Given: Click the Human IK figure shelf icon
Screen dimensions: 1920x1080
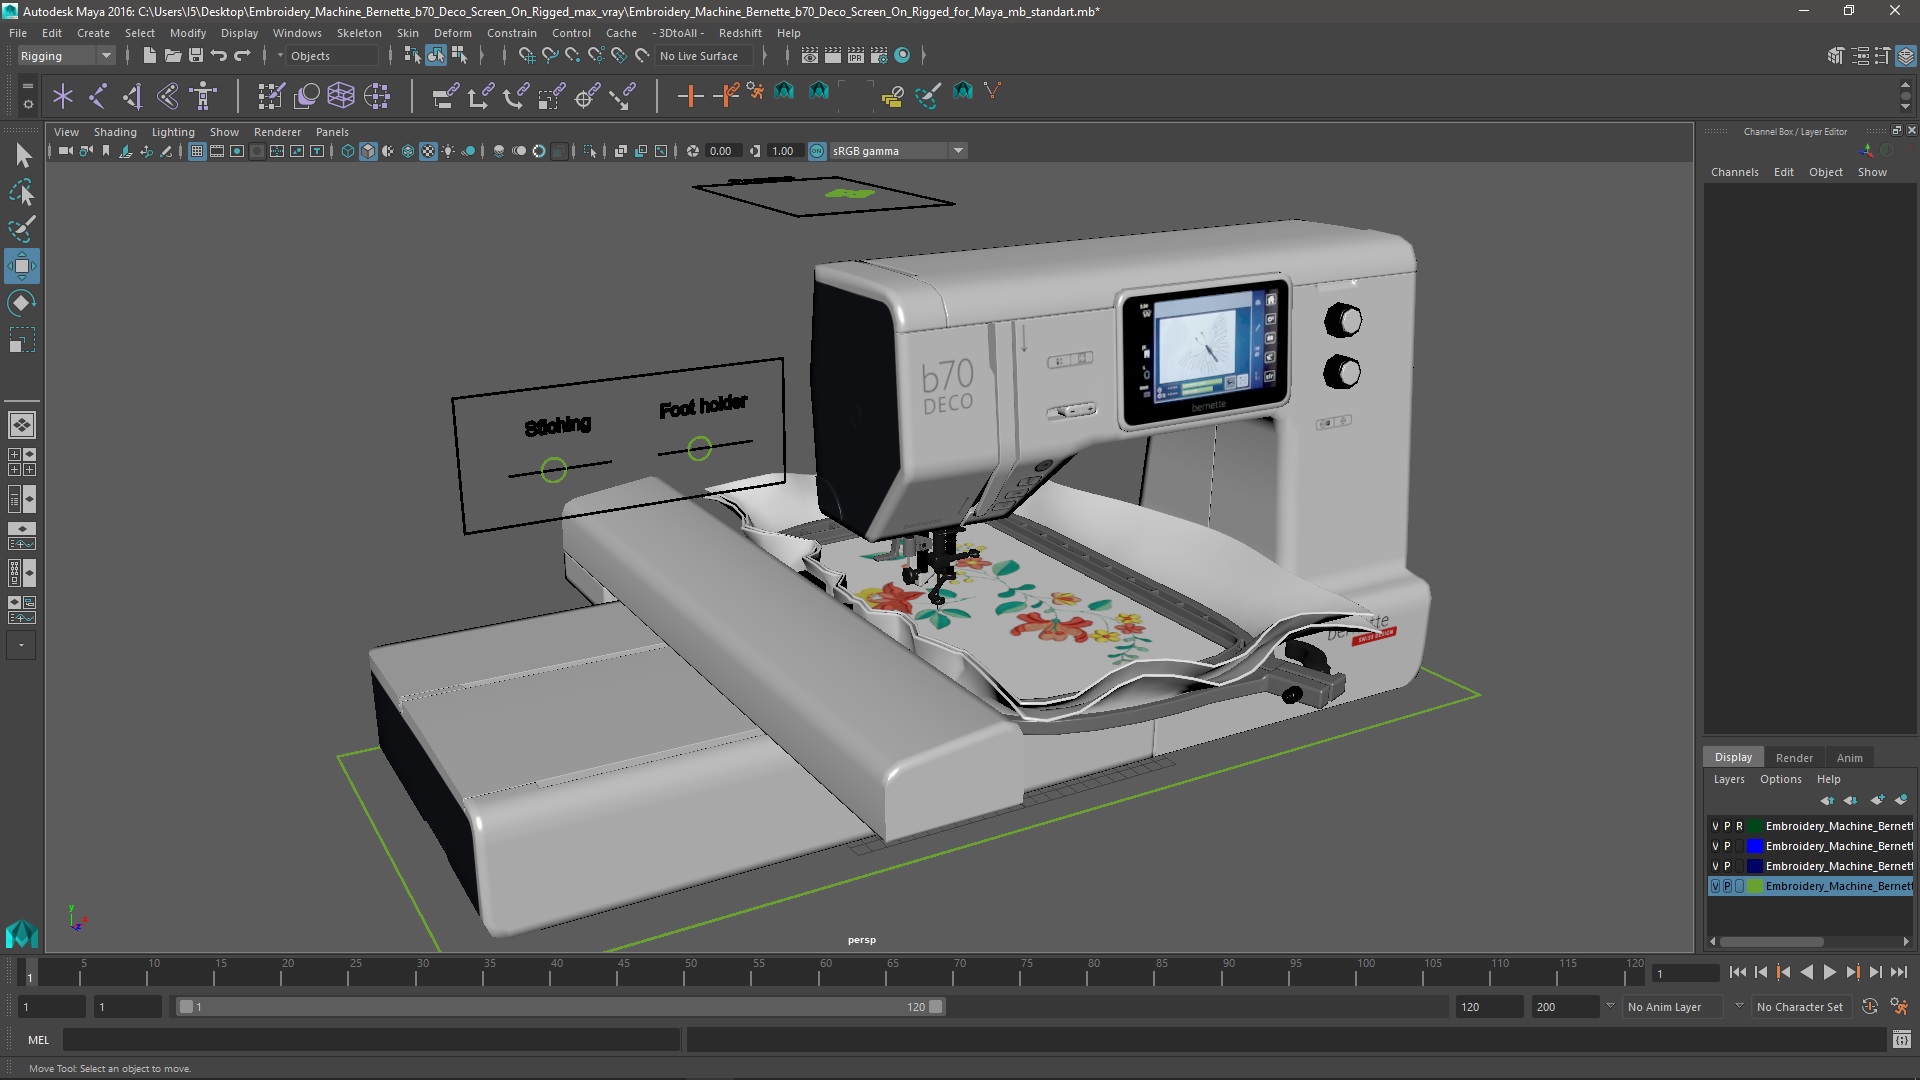Looking at the screenshot, I should pos(204,96).
